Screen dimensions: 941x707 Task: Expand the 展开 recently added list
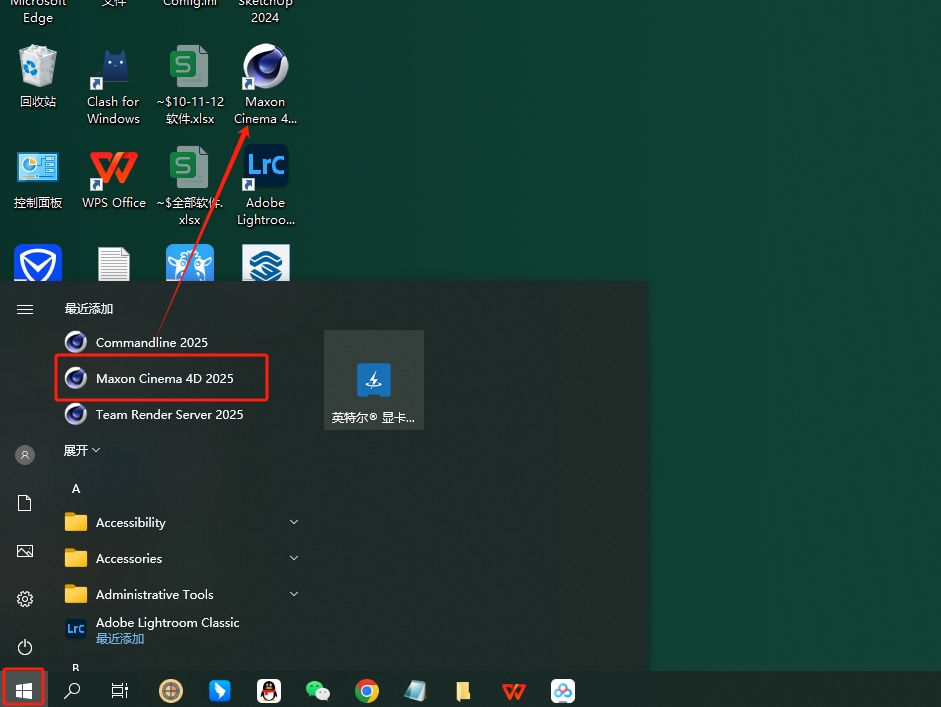tap(82, 450)
